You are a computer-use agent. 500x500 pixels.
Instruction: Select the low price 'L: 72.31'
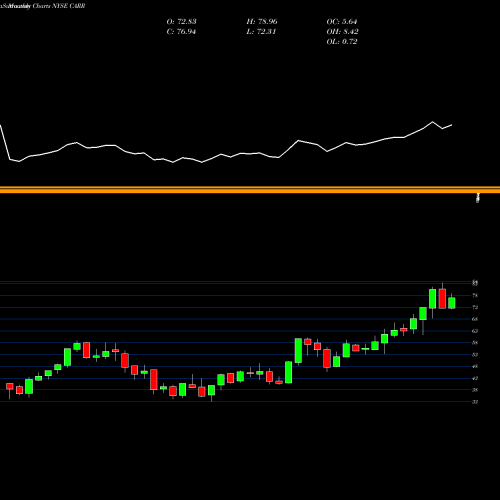pyautogui.click(x=261, y=31)
